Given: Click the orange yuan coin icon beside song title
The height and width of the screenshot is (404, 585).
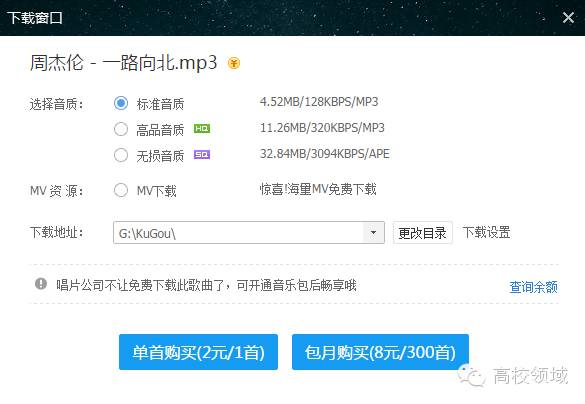Looking at the screenshot, I should click(234, 63).
